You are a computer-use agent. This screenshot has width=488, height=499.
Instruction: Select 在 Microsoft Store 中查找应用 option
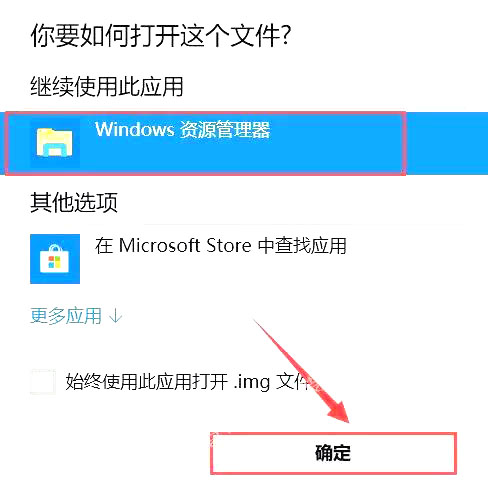point(221,246)
